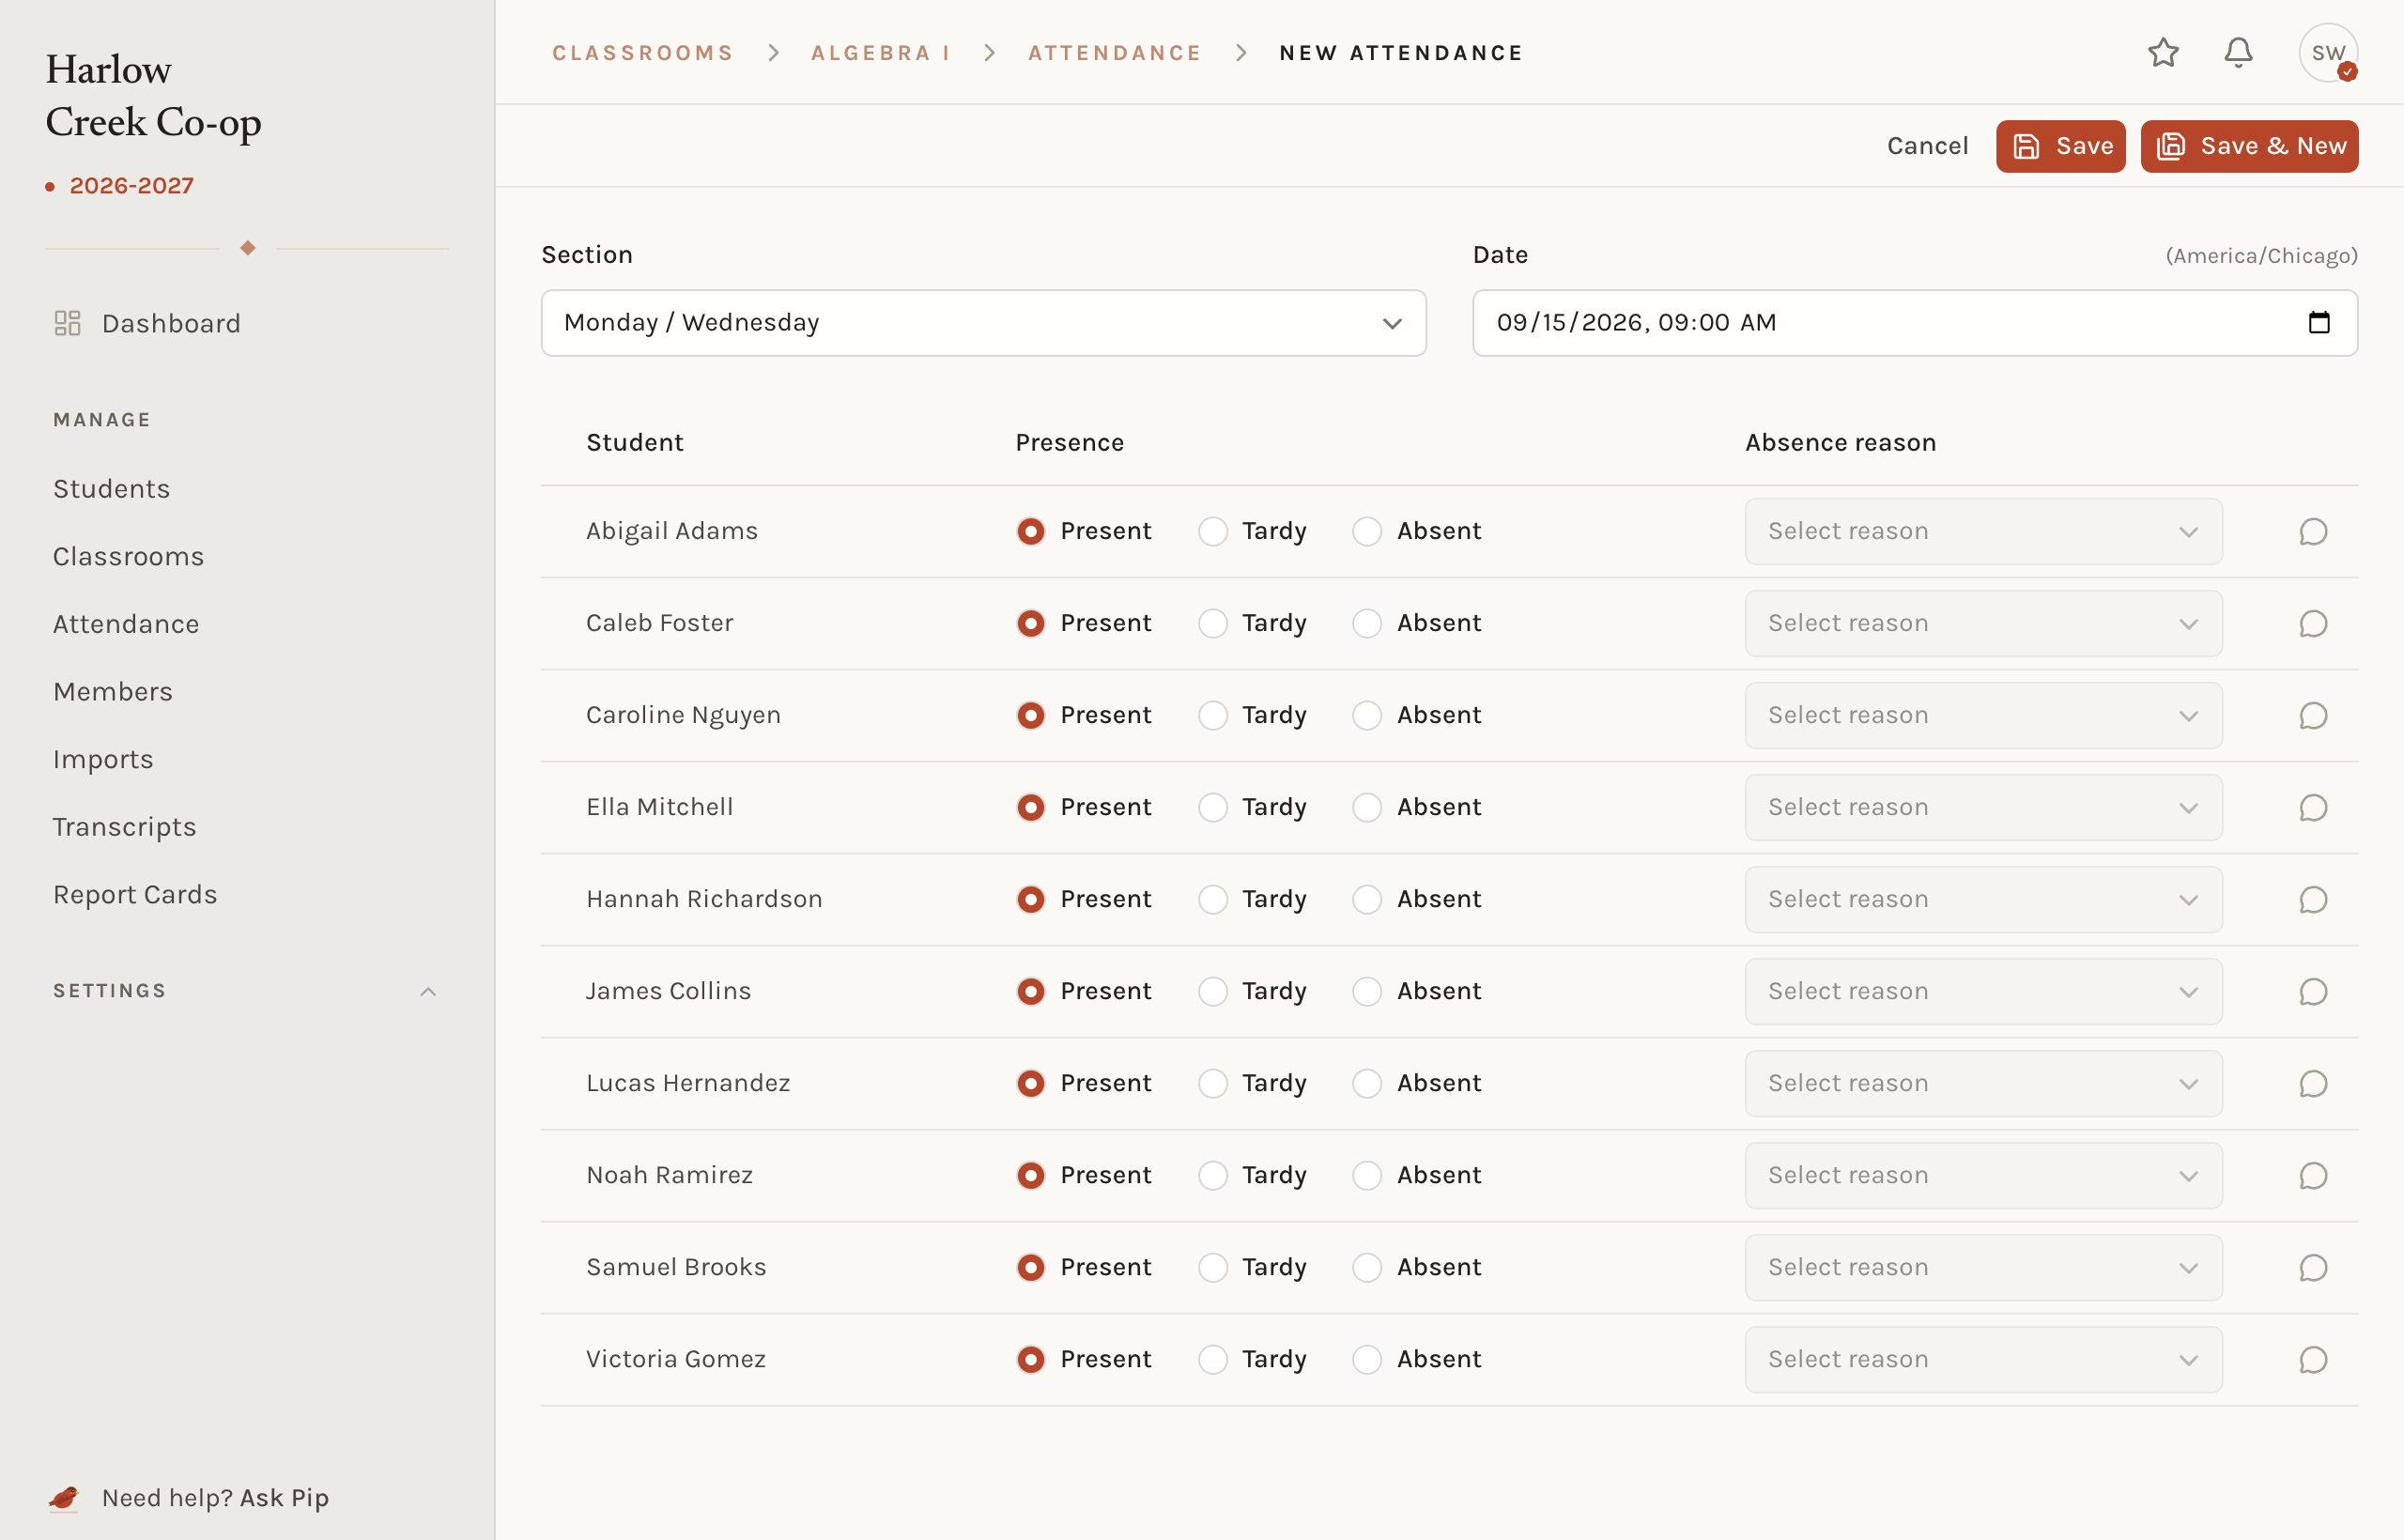Go to Attendance breadcrumb link
Viewport: 2404px width, 1540px height.
(1114, 52)
